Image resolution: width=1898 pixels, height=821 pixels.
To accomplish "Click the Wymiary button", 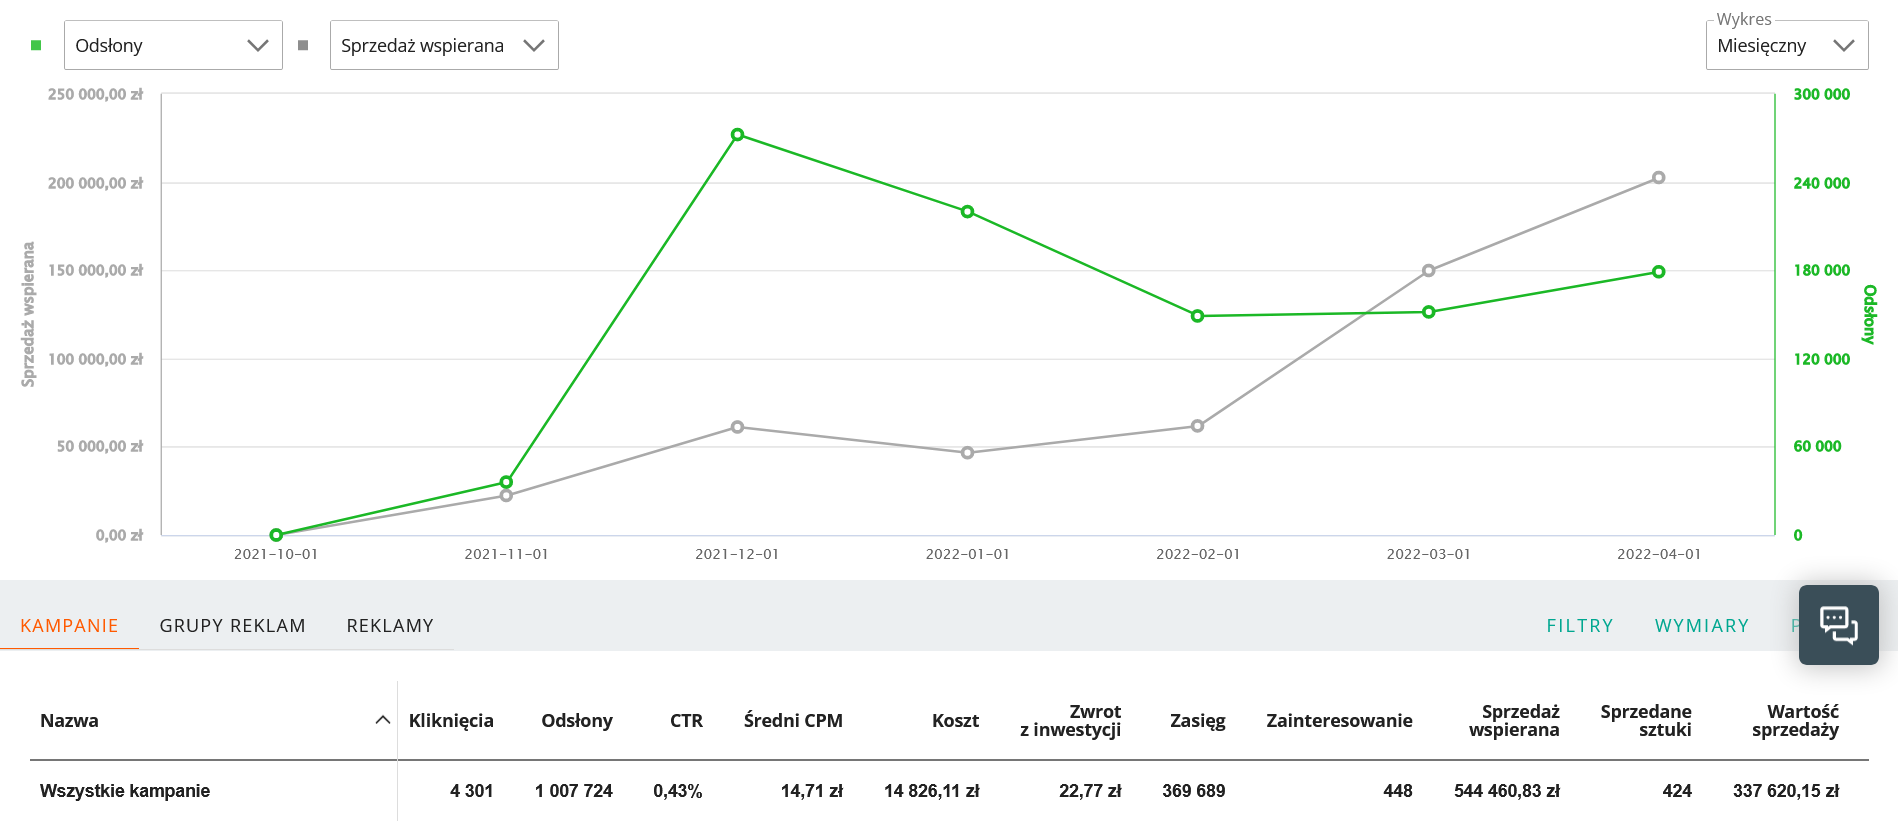I will (x=1701, y=626).
